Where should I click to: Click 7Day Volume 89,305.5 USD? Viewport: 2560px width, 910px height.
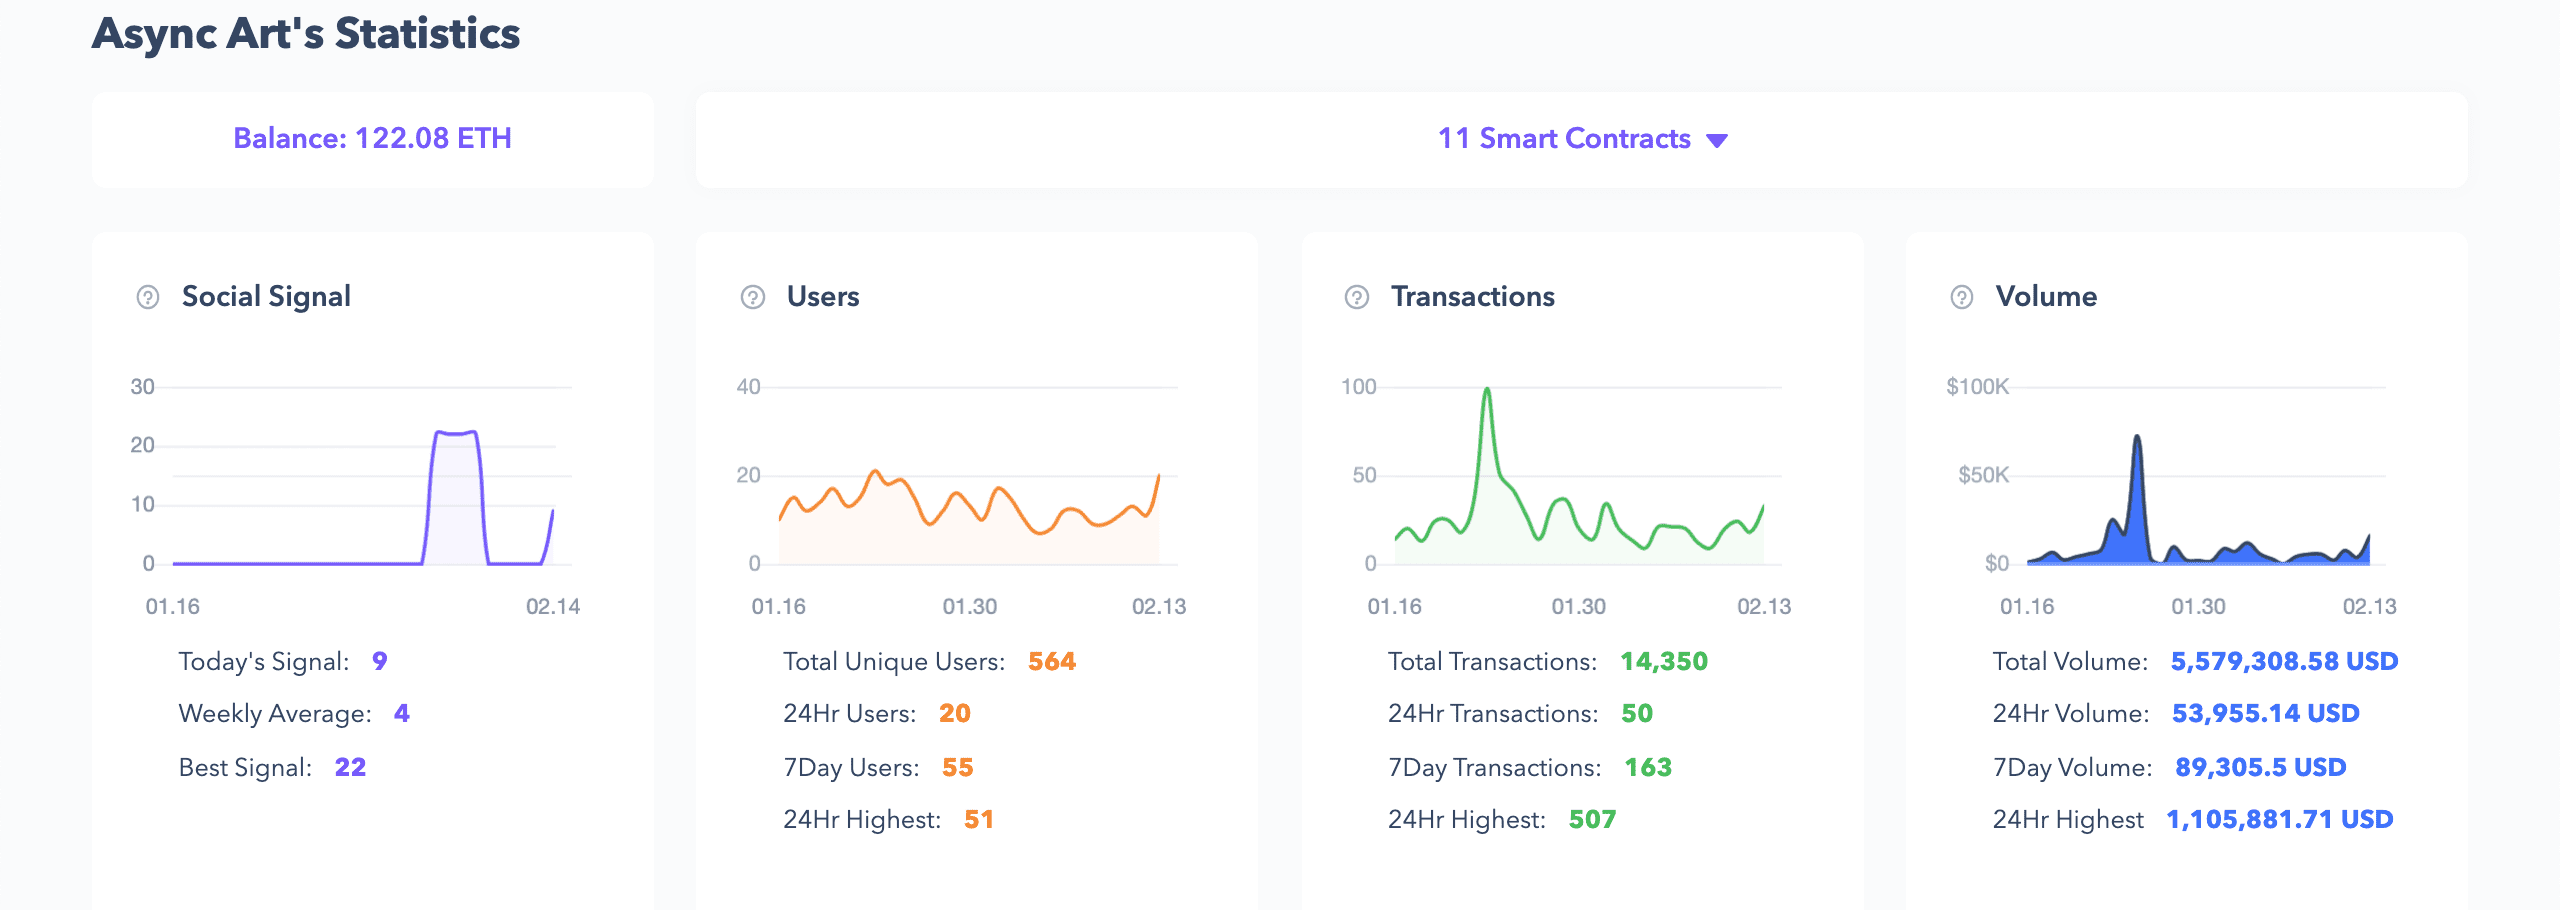pos(2260,767)
